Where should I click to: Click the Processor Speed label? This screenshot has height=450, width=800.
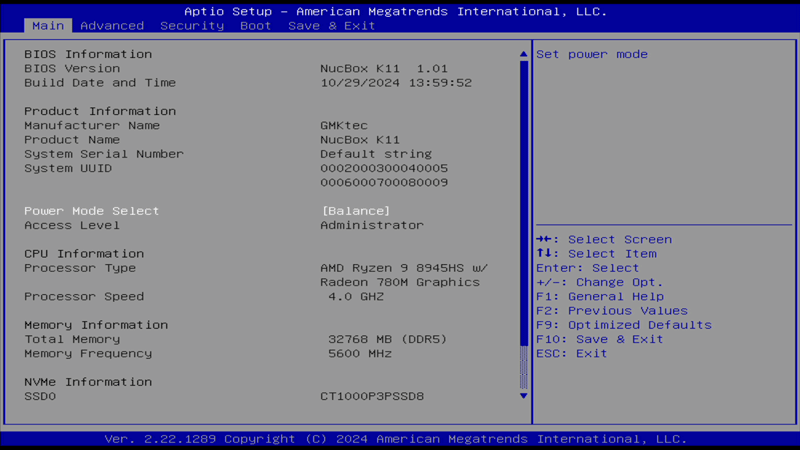click(x=84, y=296)
